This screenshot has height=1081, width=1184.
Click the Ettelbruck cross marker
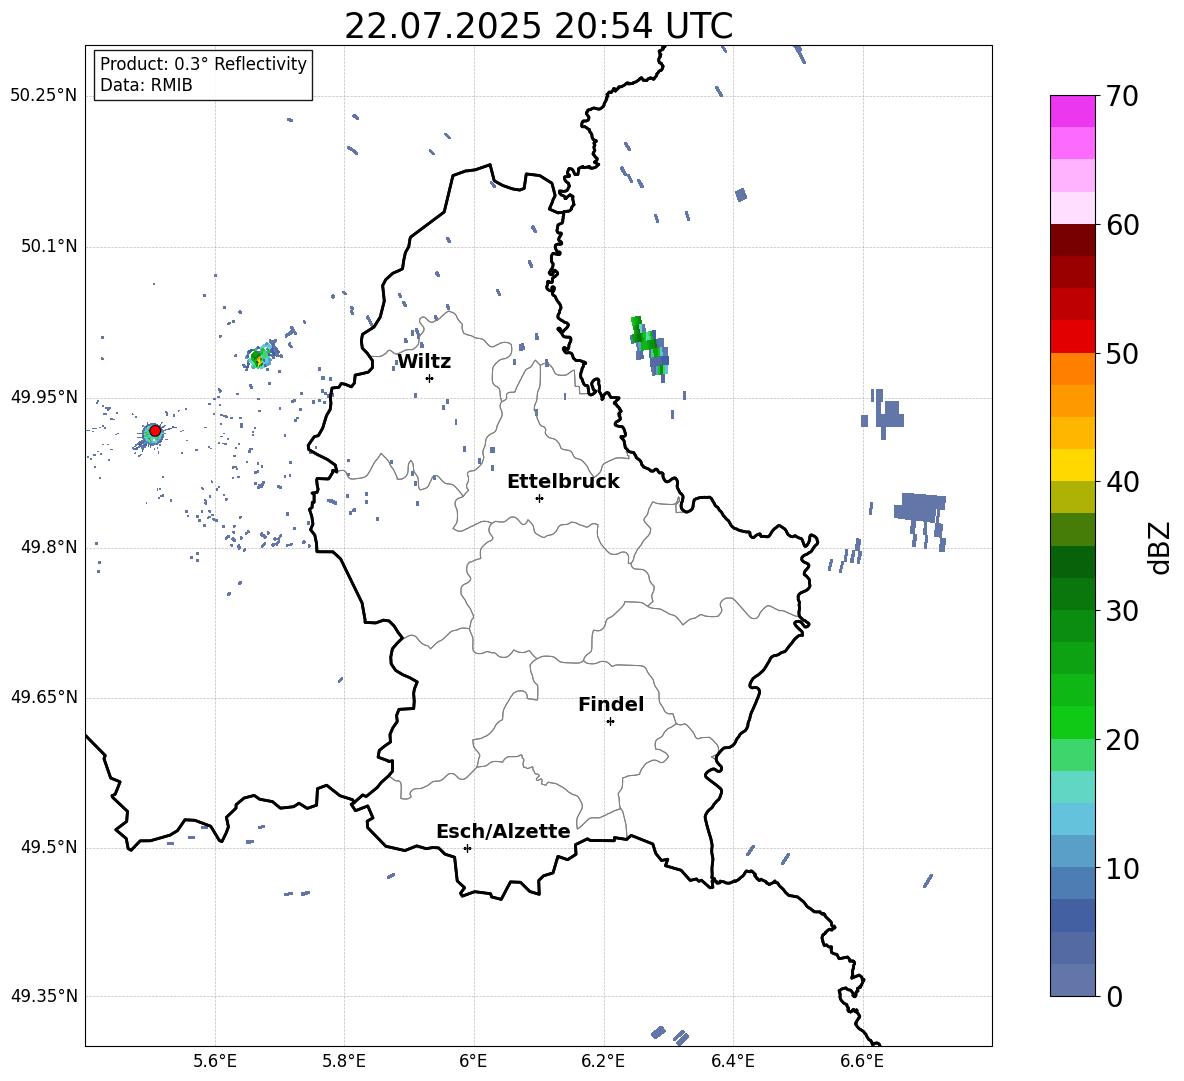pos(539,498)
